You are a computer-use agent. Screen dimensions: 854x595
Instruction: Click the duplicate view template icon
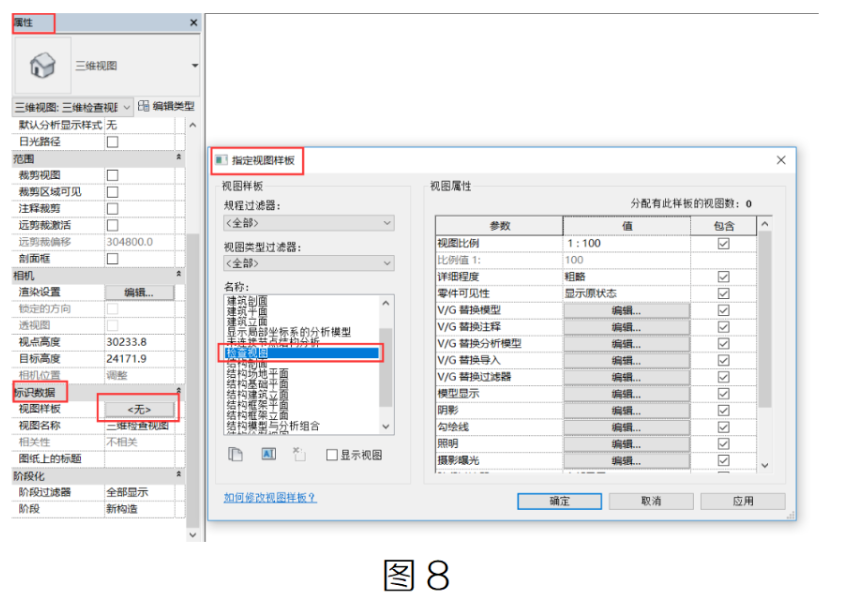[235, 454]
